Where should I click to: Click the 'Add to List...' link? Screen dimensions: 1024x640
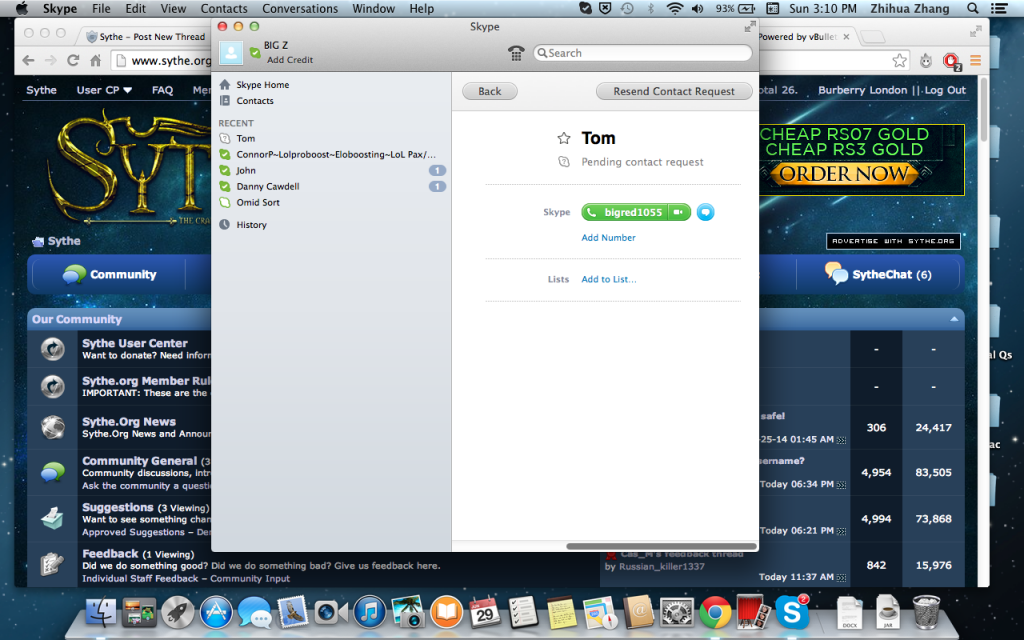(x=609, y=279)
